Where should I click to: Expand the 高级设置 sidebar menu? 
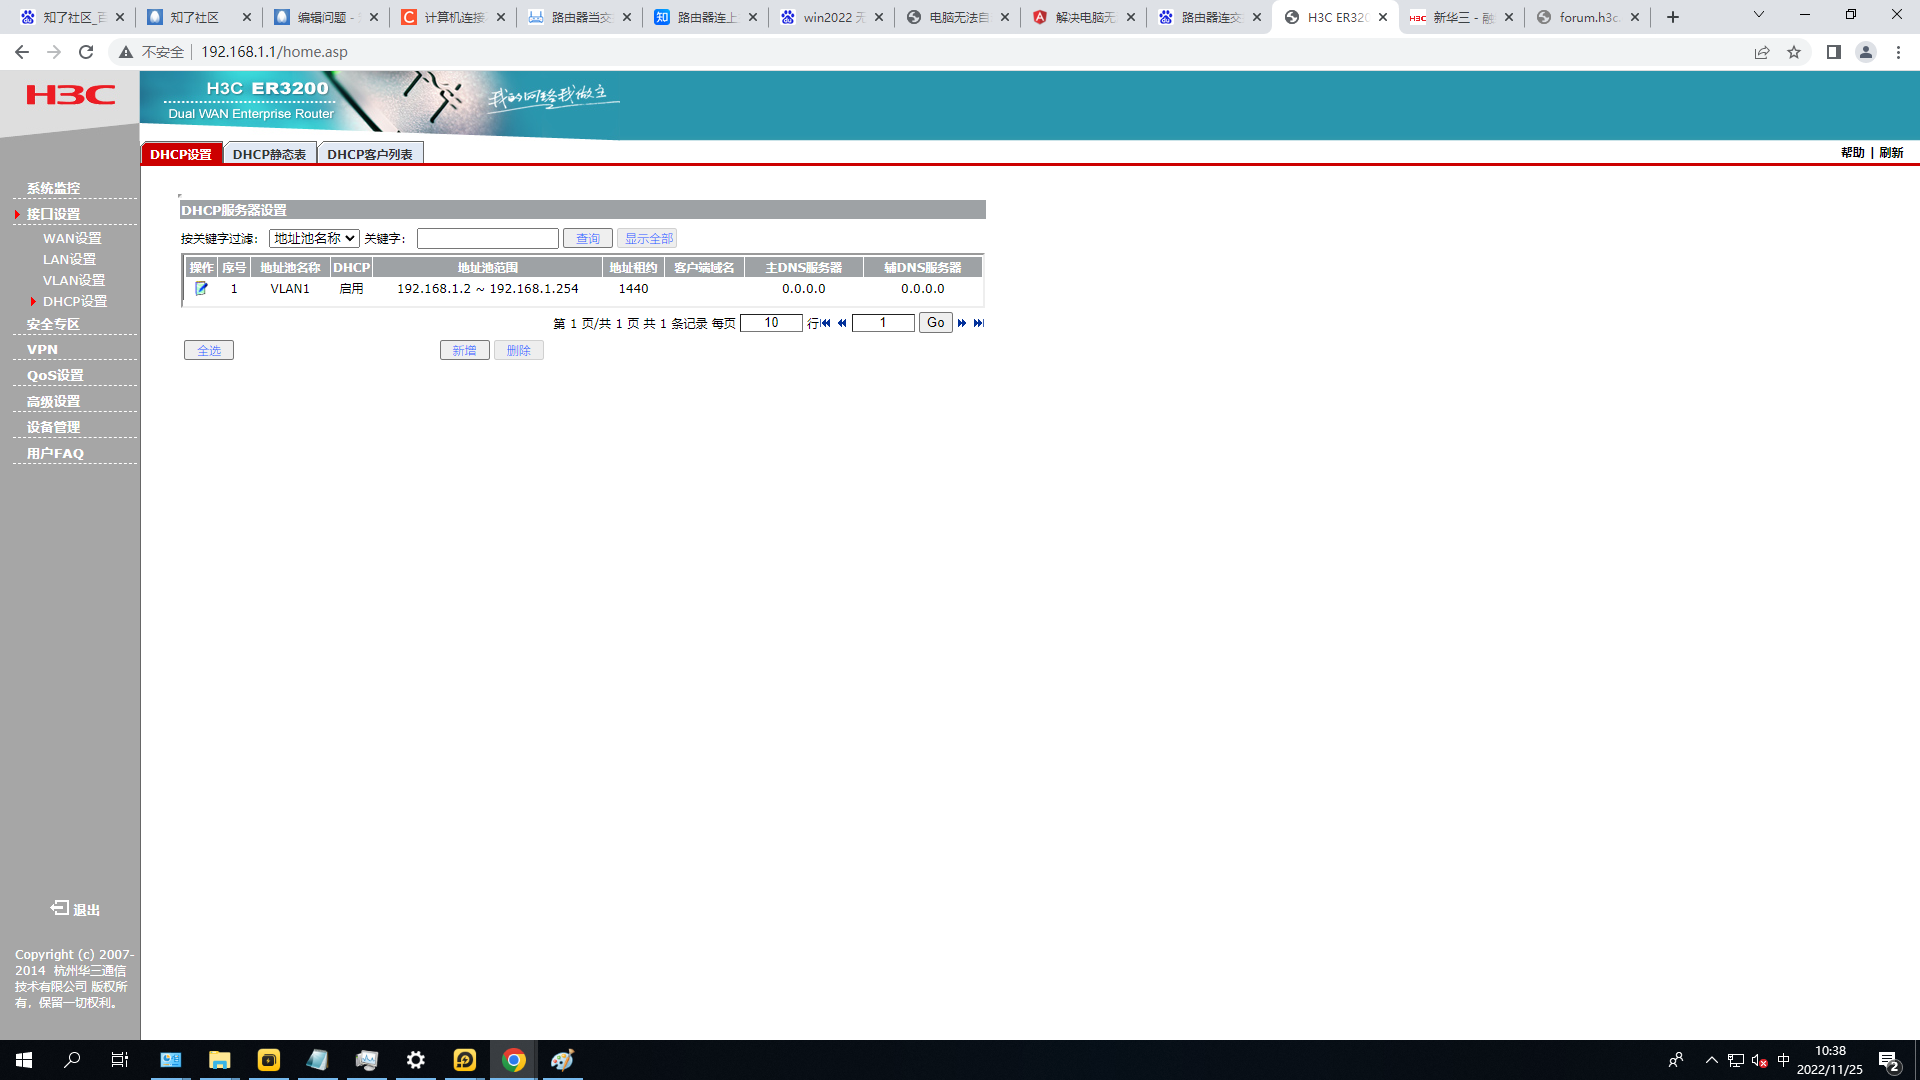53,401
